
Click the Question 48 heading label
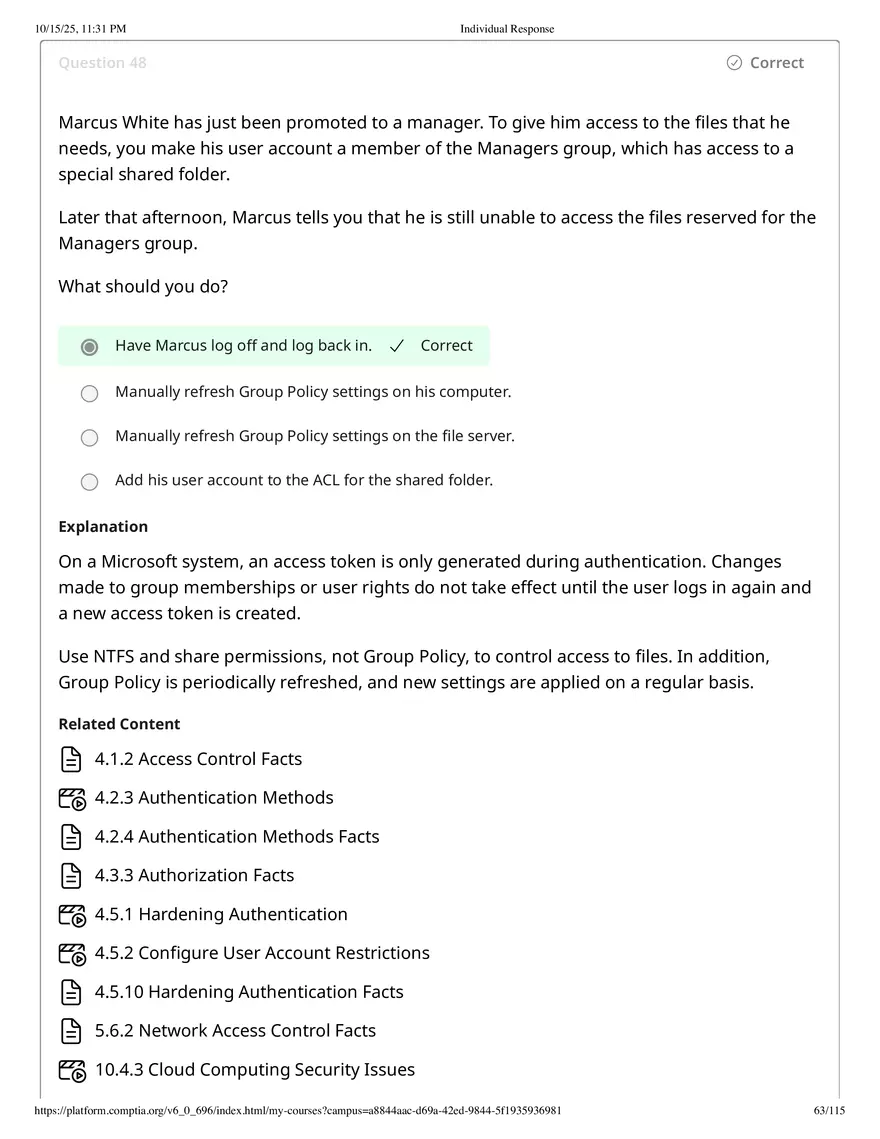(x=102, y=62)
